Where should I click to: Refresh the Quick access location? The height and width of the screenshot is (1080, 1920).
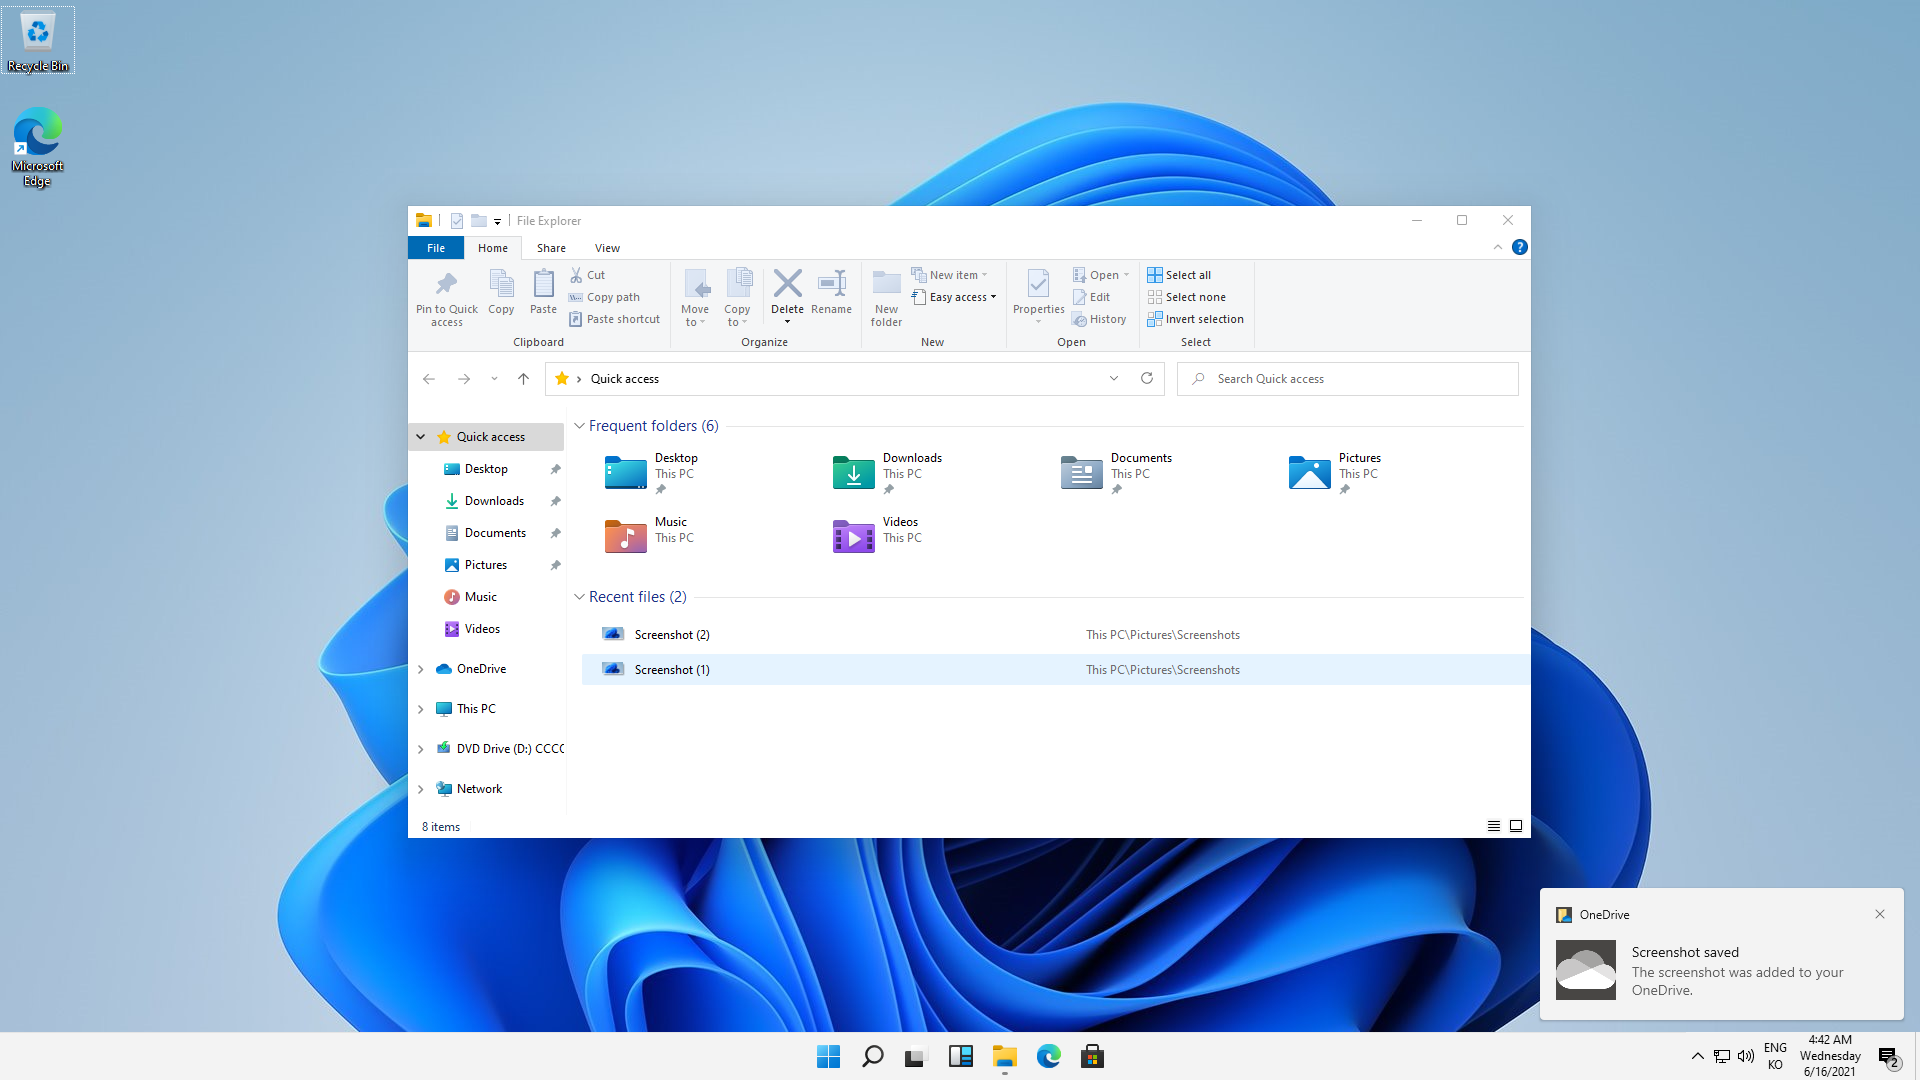[1147, 379]
